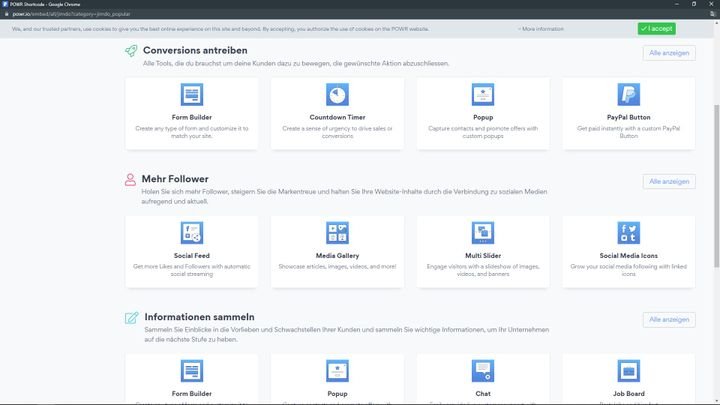Show all Mehr Follower tools via Alle anzeigen
This screenshot has width=720, height=405.
pos(669,181)
